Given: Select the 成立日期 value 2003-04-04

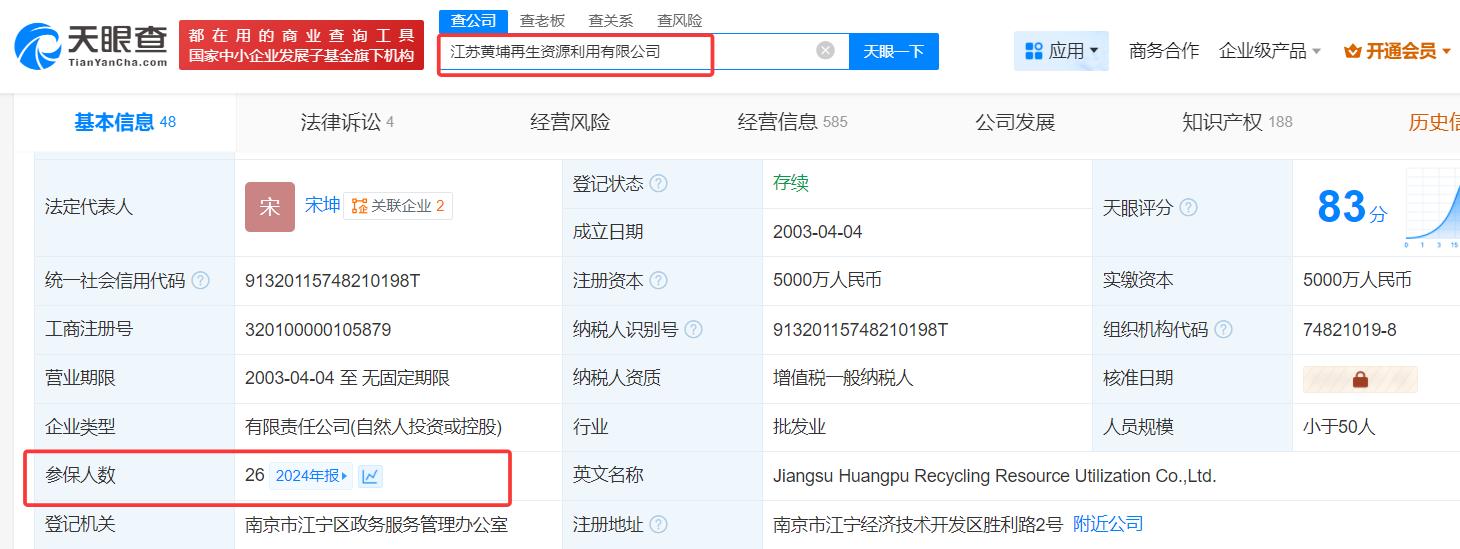Looking at the screenshot, I should tap(818, 232).
